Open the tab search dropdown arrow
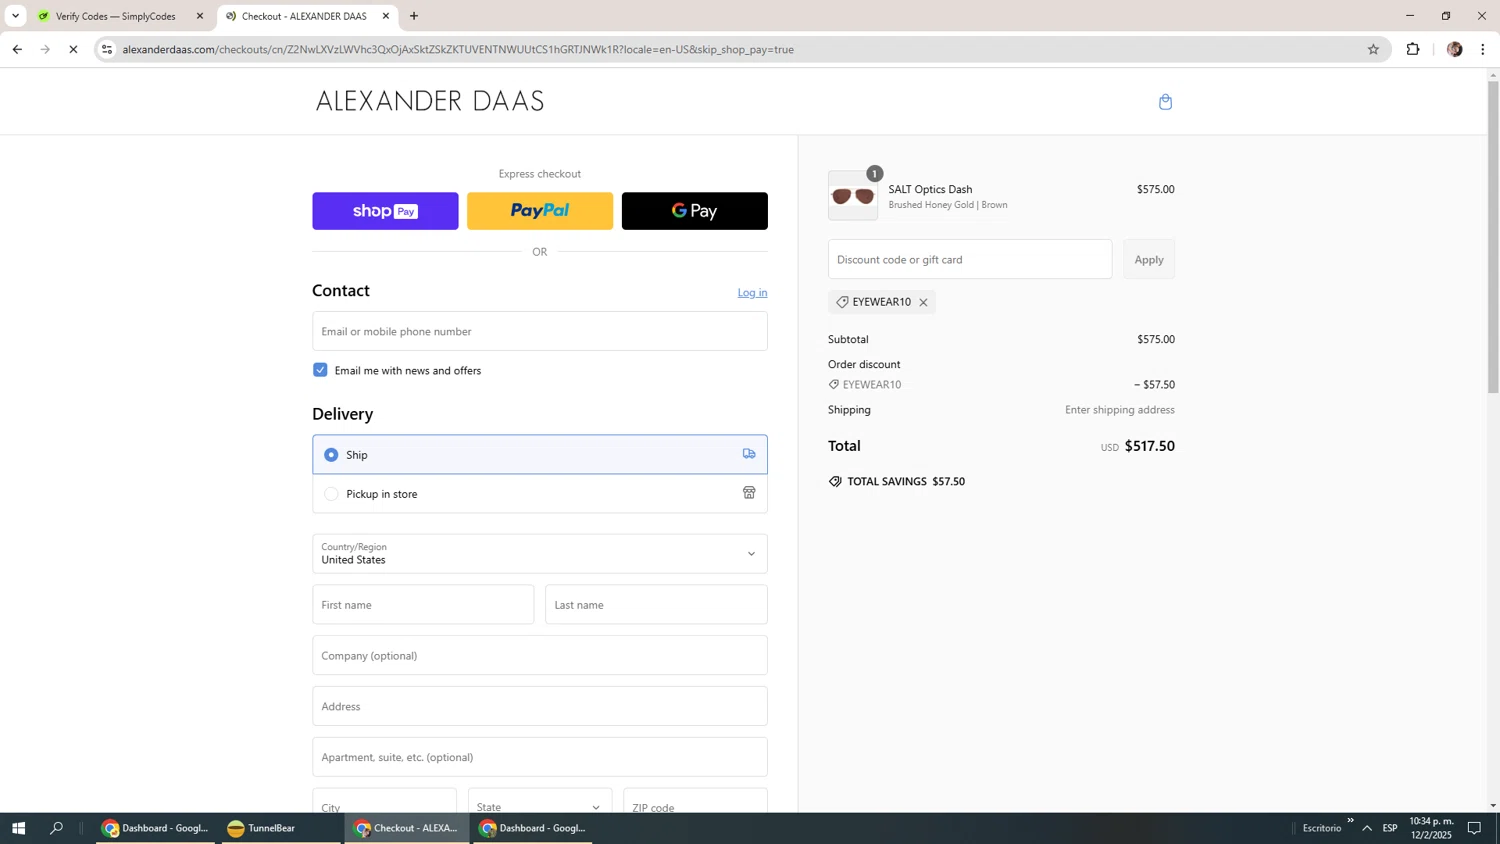The image size is (1500, 844). pyautogui.click(x=15, y=16)
